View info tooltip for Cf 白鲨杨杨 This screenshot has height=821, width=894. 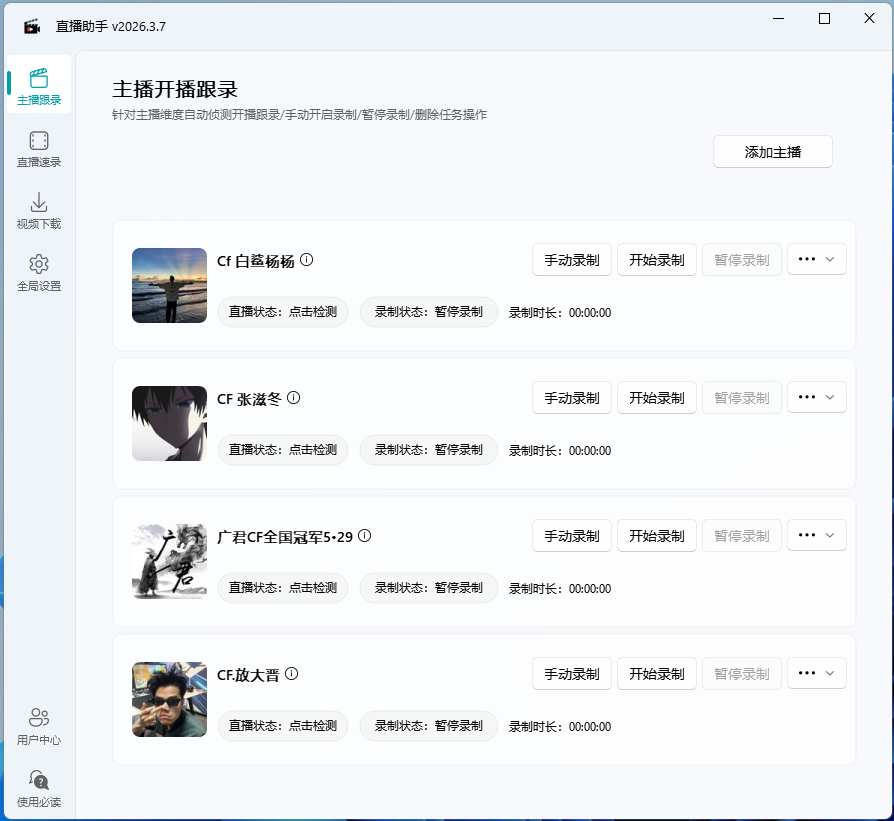tap(306, 258)
